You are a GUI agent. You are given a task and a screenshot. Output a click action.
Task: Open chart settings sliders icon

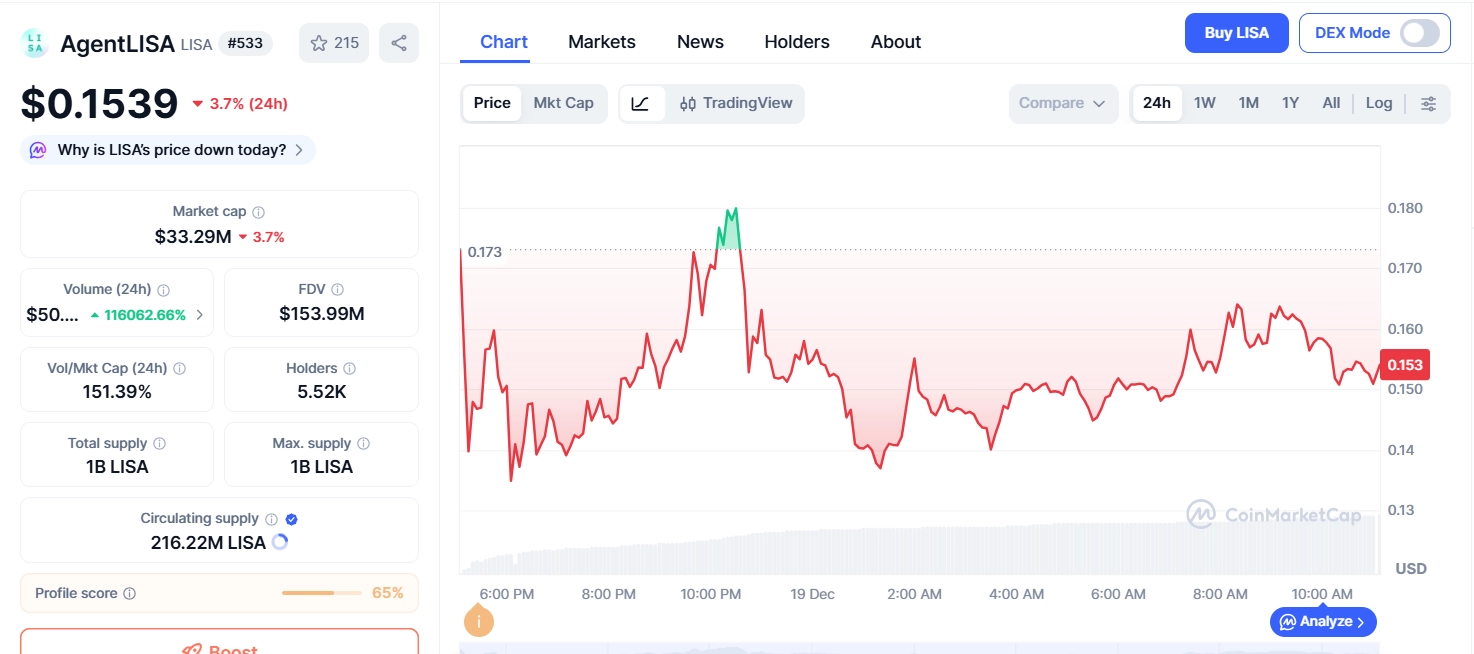click(x=1429, y=103)
